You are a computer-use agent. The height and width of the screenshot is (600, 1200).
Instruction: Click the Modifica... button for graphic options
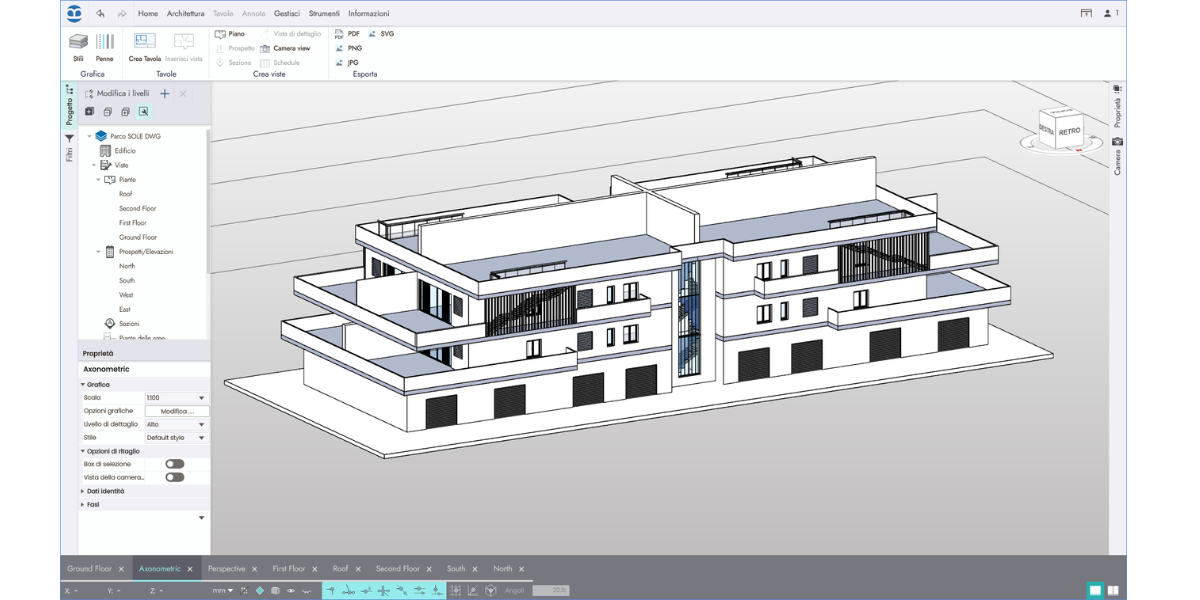coord(177,411)
